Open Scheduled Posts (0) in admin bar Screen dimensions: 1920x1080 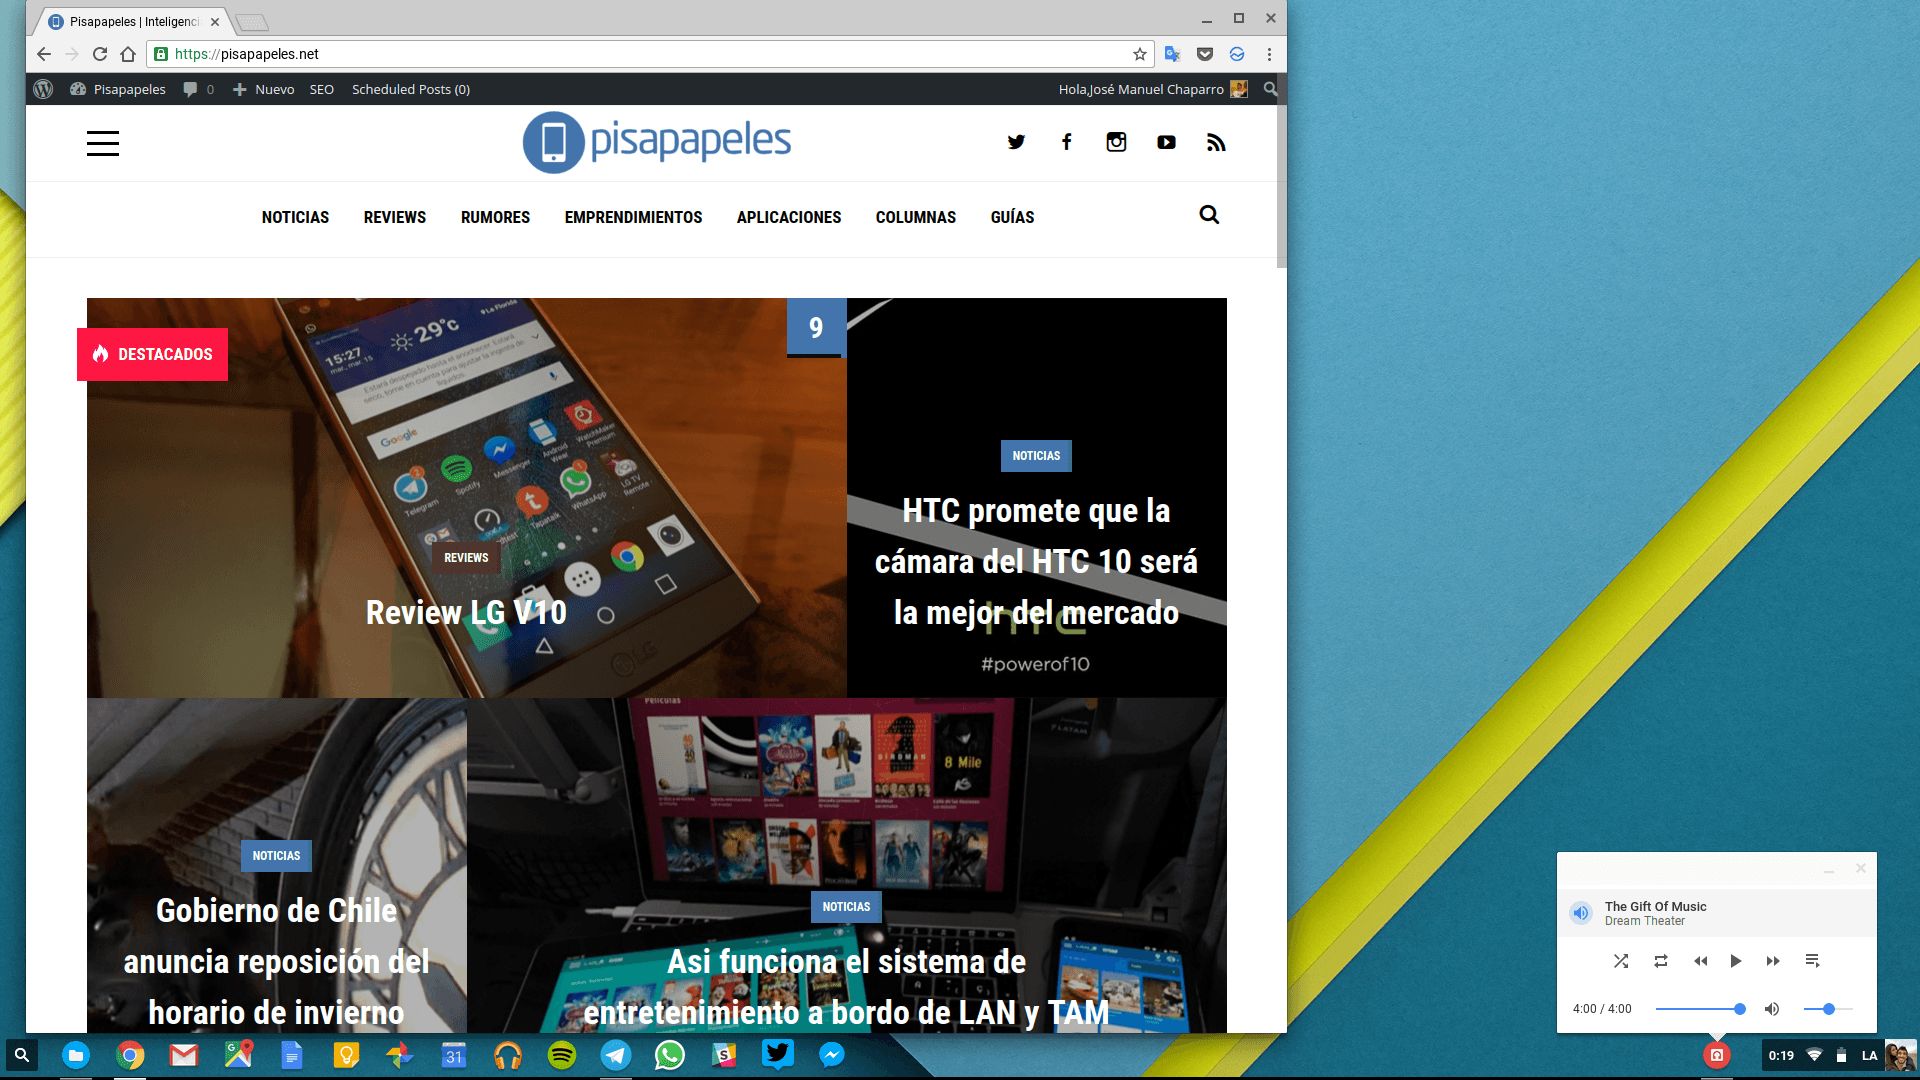coord(411,89)
